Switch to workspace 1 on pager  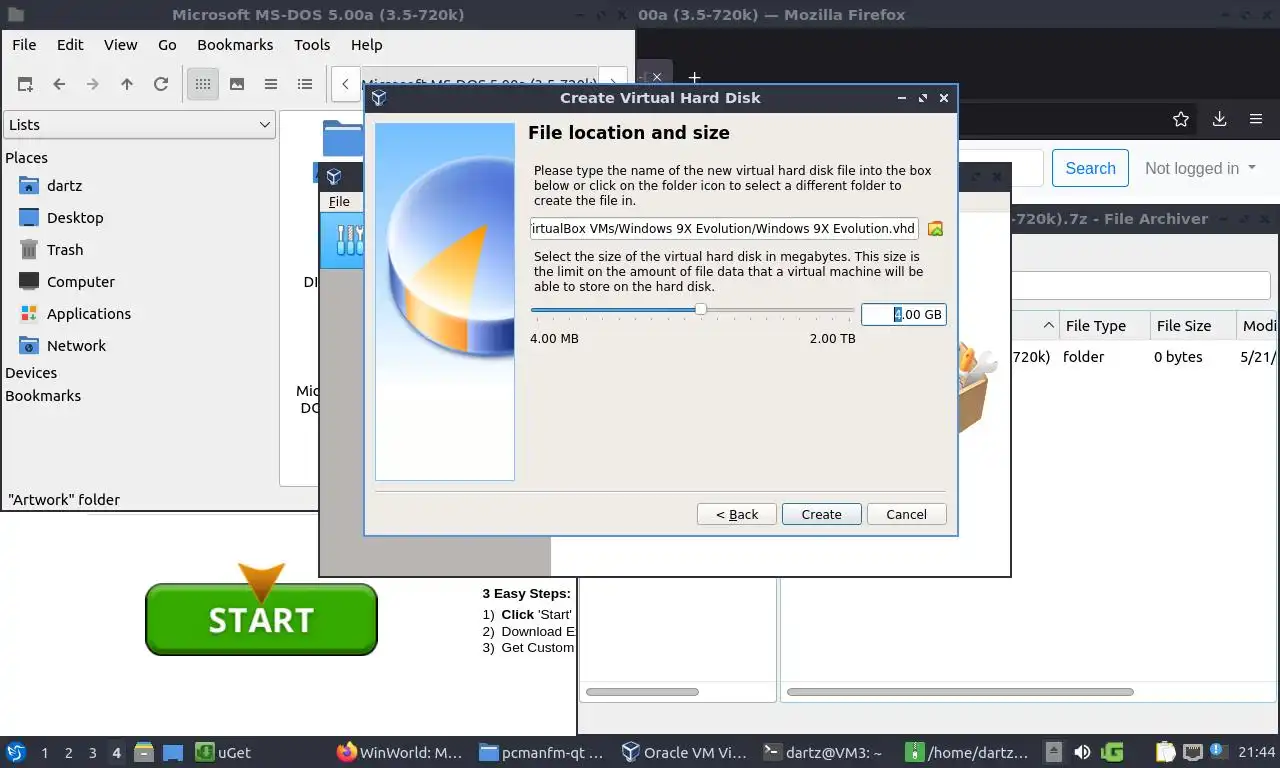point(44,753)
